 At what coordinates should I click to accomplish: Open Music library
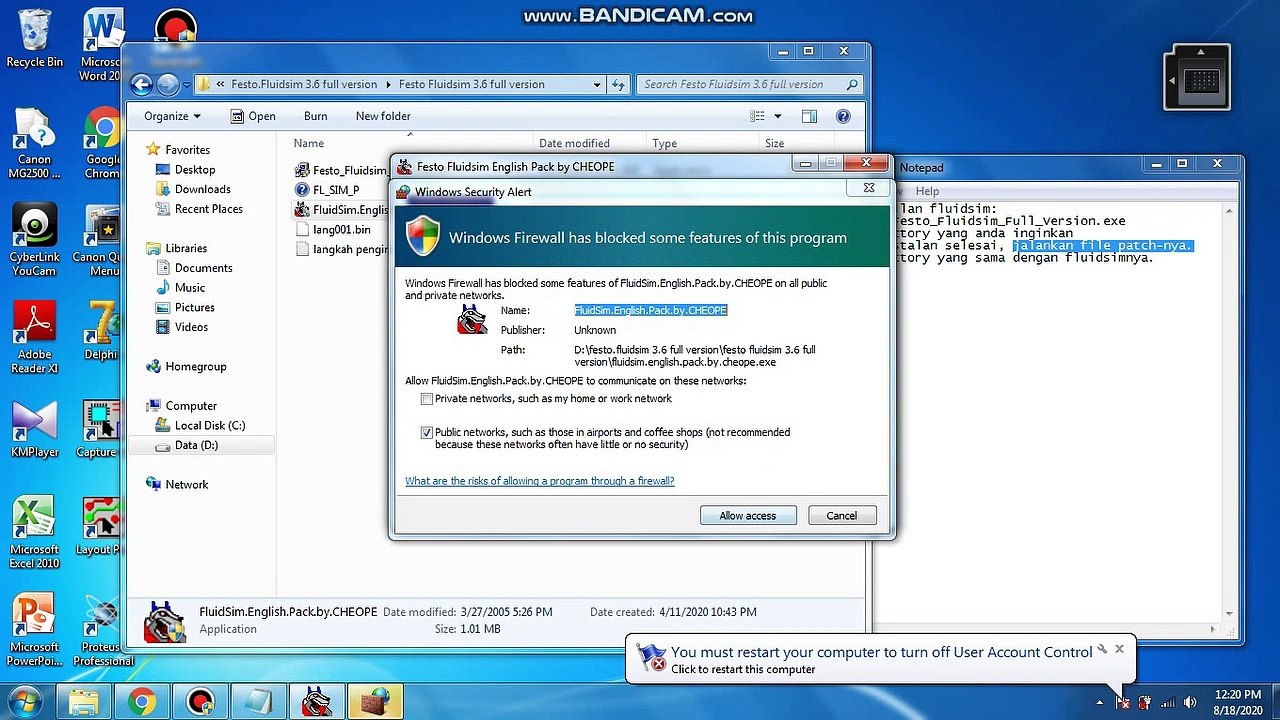pyautogui.click(x=190, y=288)
